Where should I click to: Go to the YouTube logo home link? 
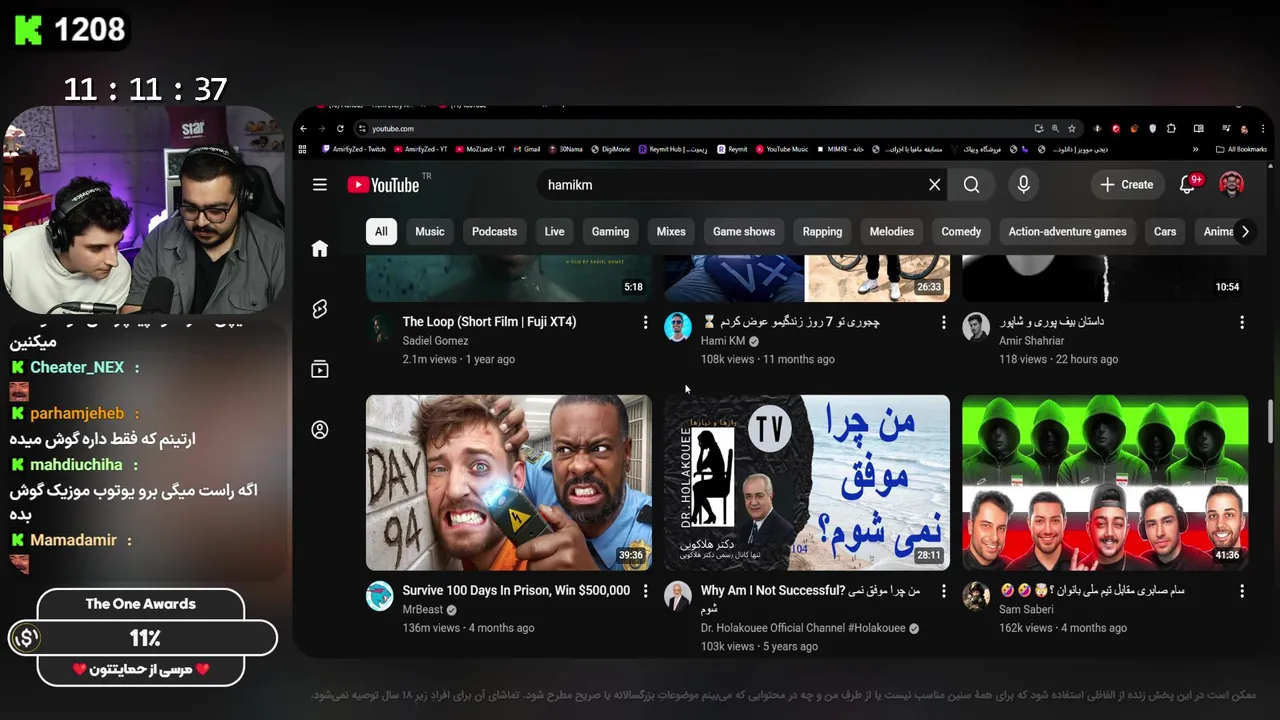click(384, 185)
